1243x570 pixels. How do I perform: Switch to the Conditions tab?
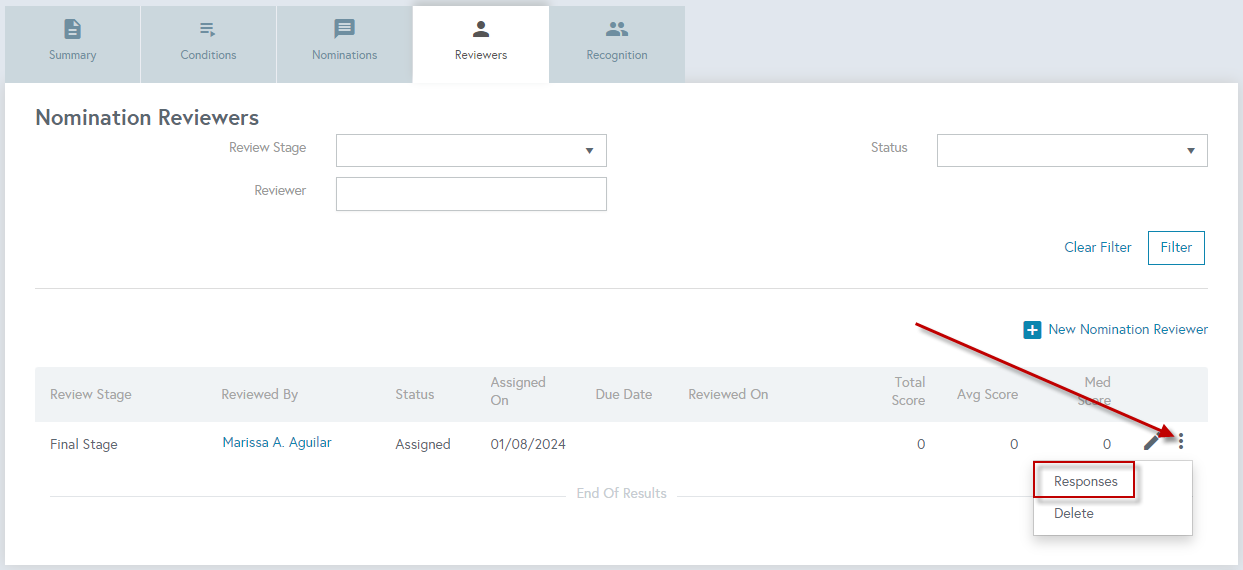pyautogui.click(x=208, y=44)
